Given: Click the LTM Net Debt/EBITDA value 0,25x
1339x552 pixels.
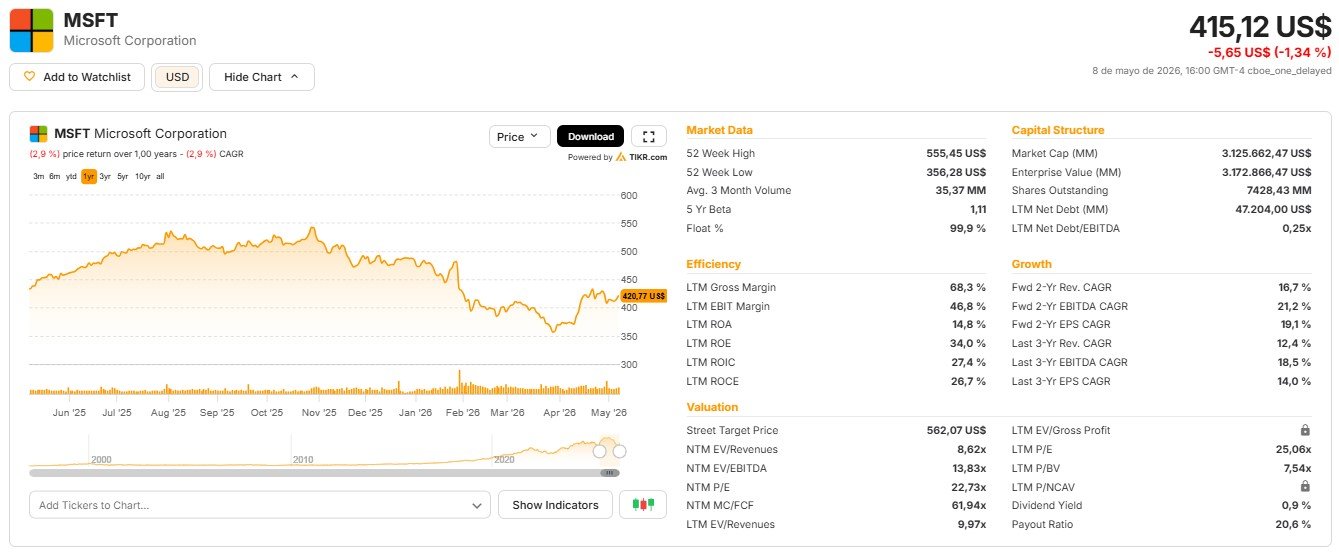Looking at the screenshot, I should tap(1297, 228).
